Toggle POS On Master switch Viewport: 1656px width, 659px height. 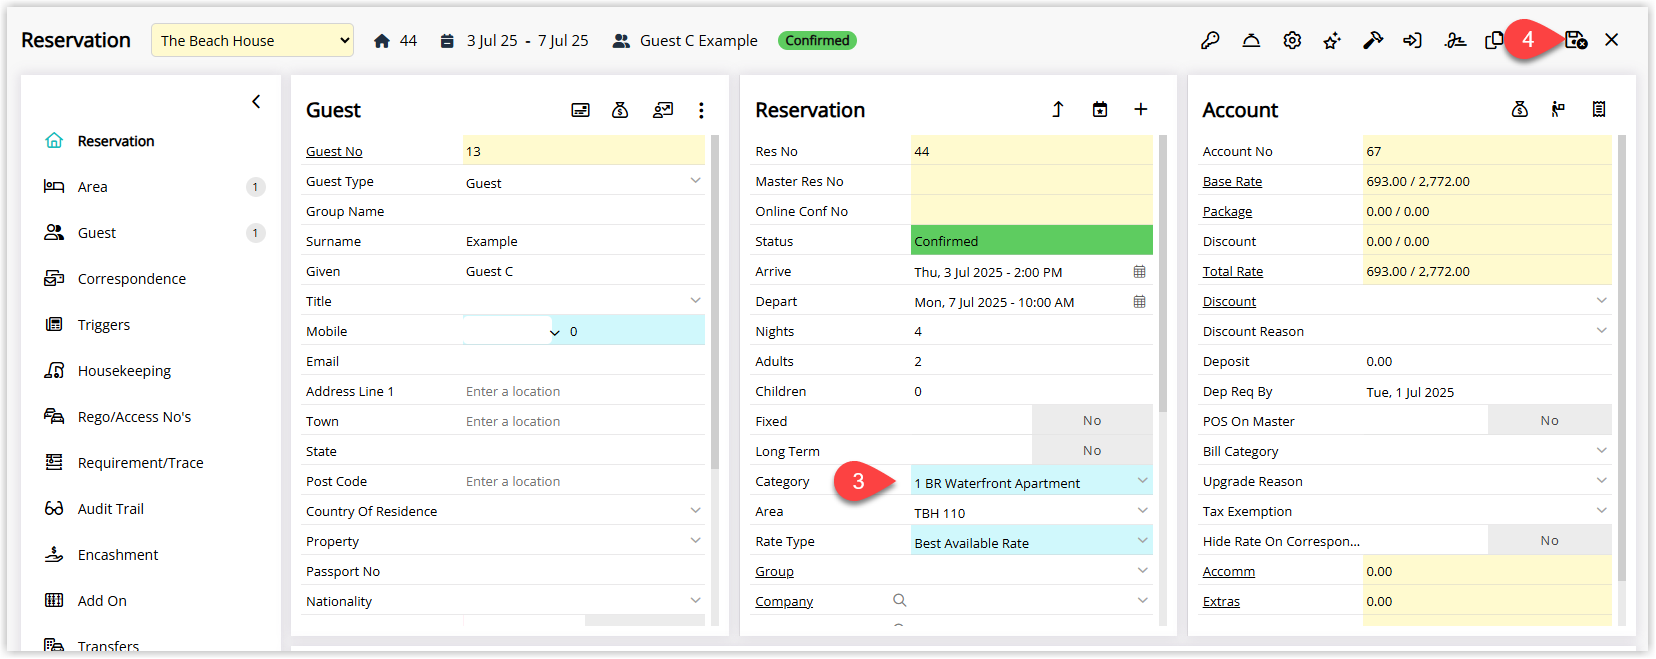point(1549,421)
